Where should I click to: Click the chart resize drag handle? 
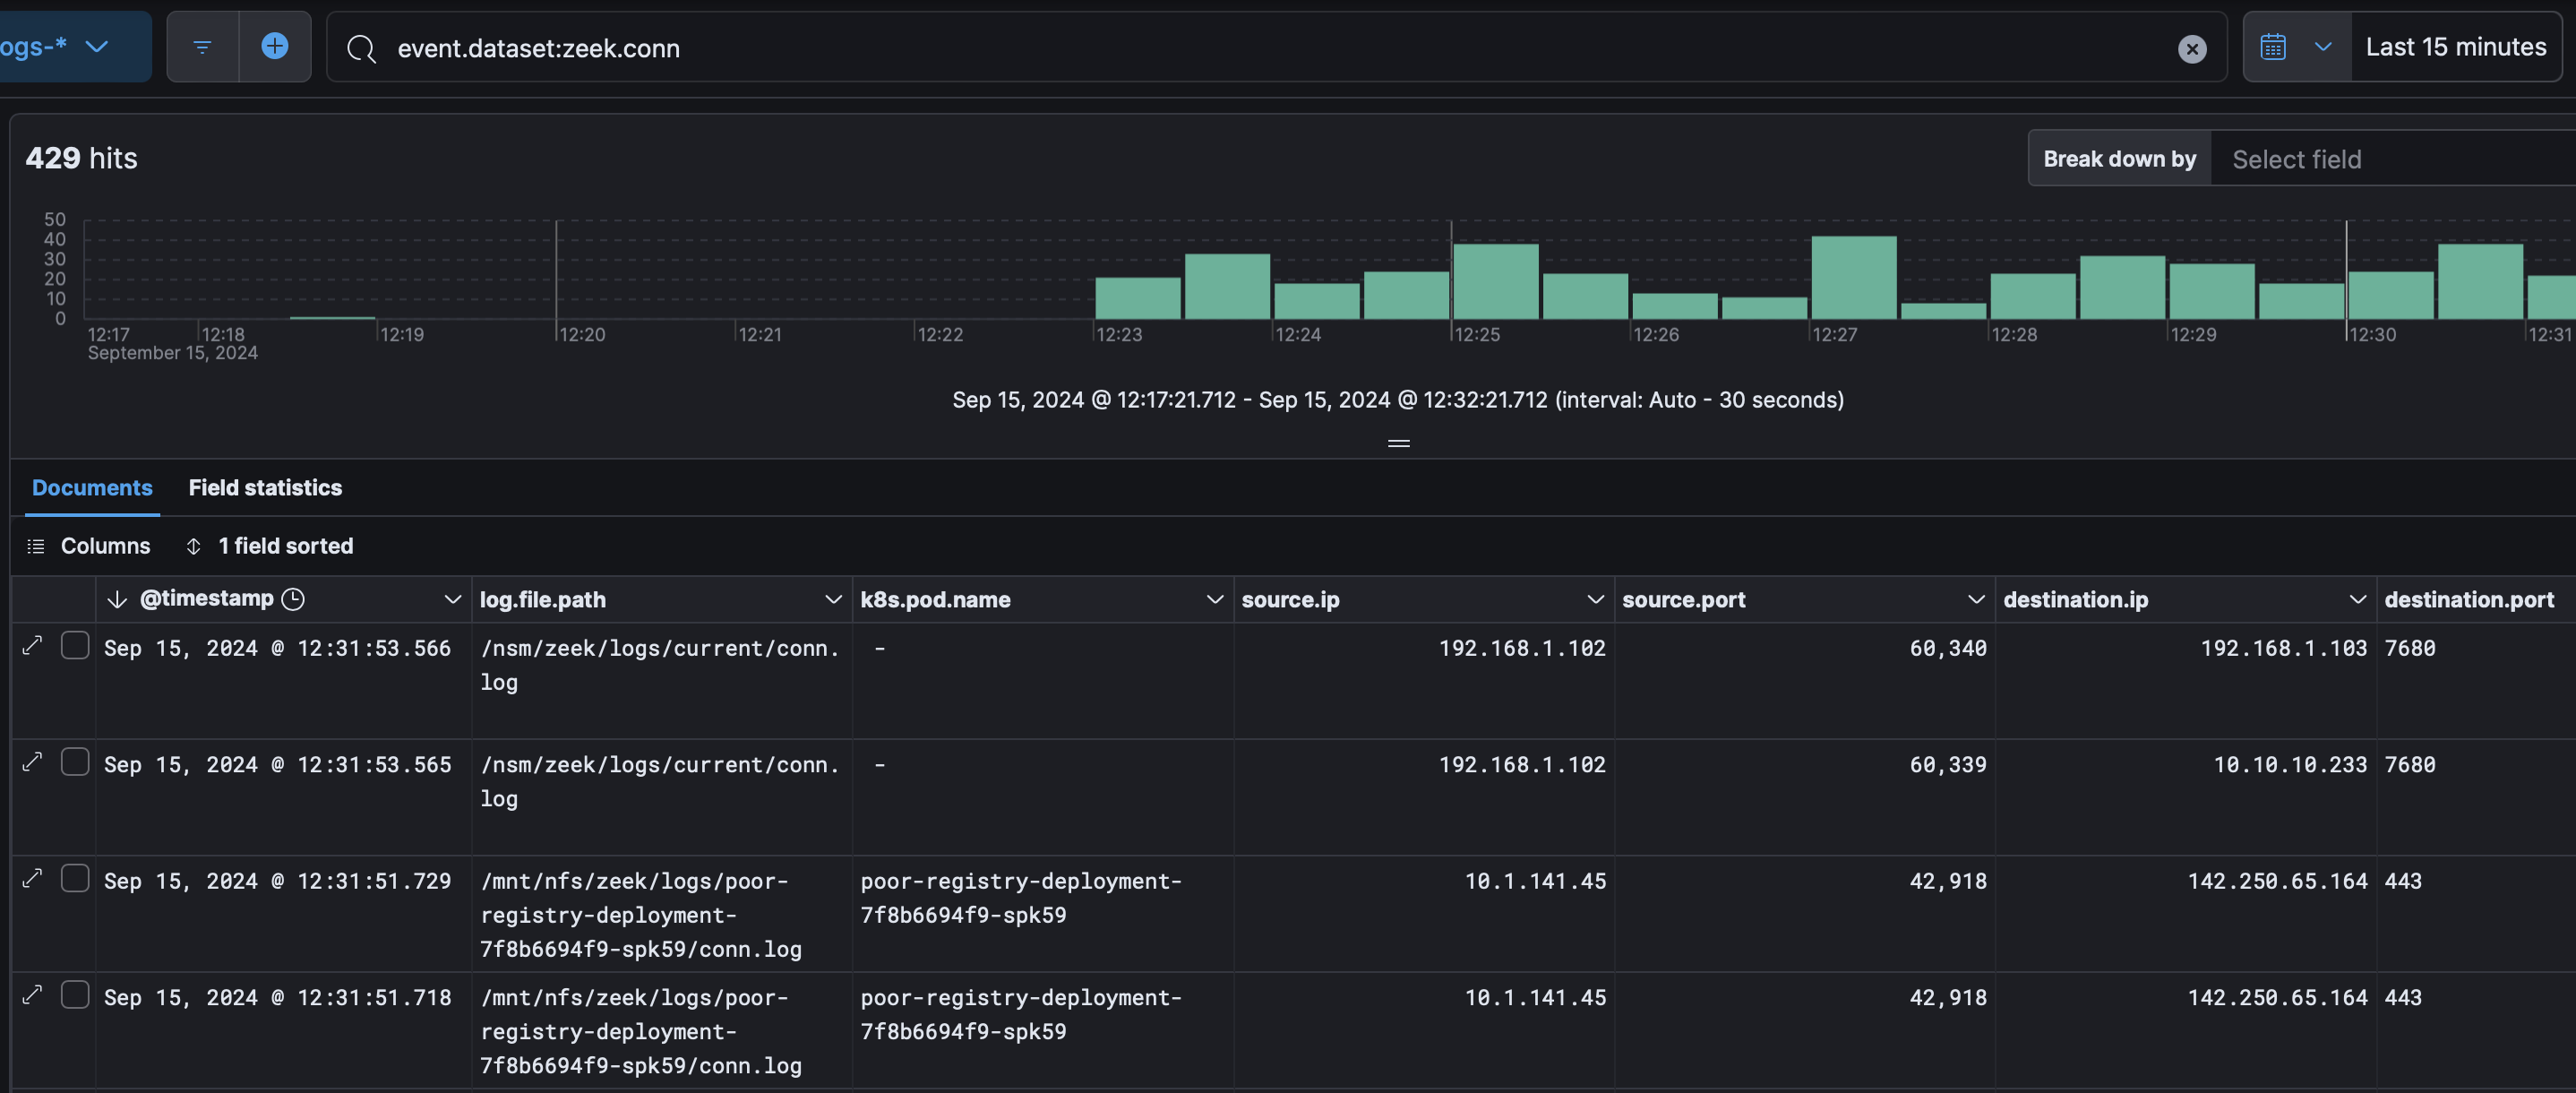tap(1398, 443)
